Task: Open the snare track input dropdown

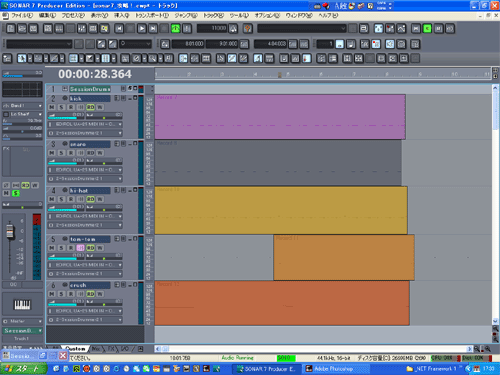Action: tap(85, 170)
